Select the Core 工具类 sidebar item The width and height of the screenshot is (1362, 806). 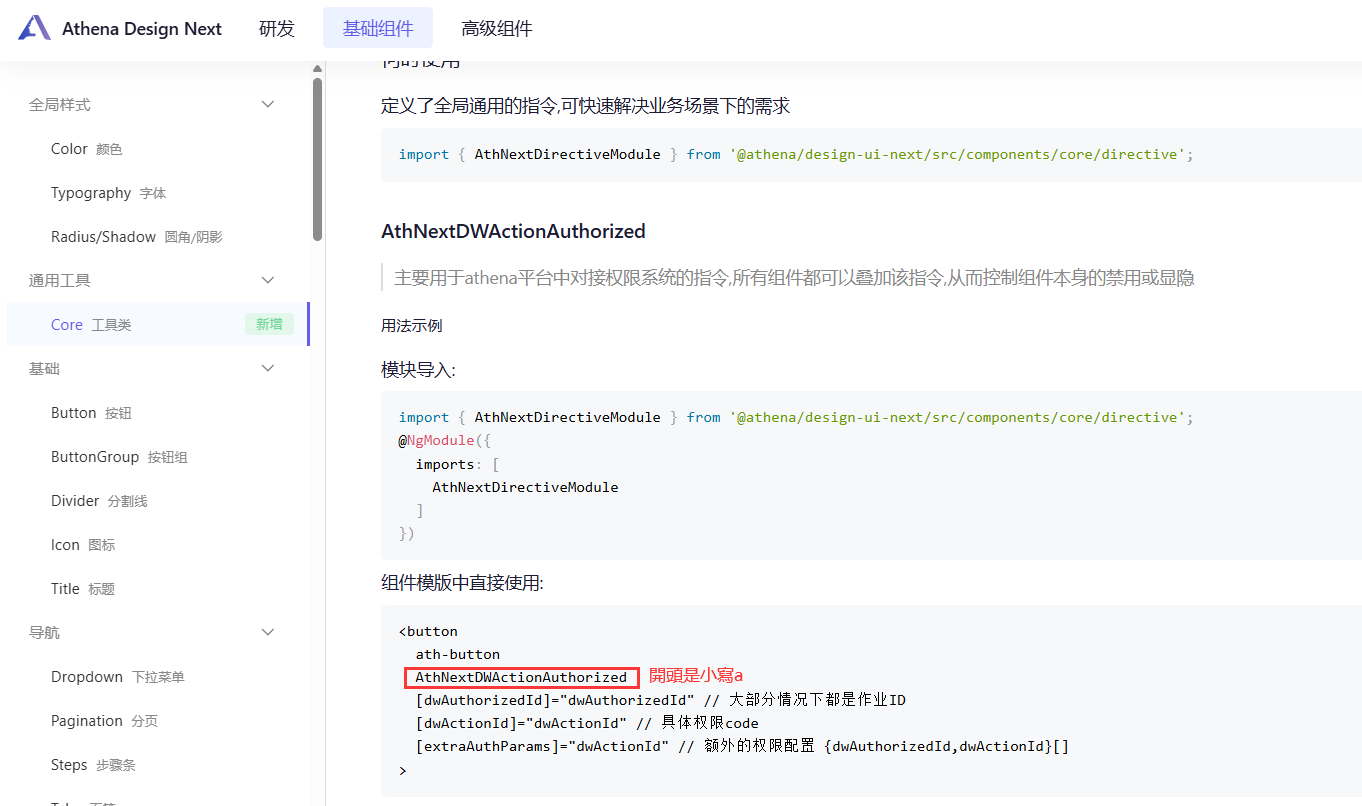(x=158, y=325)
